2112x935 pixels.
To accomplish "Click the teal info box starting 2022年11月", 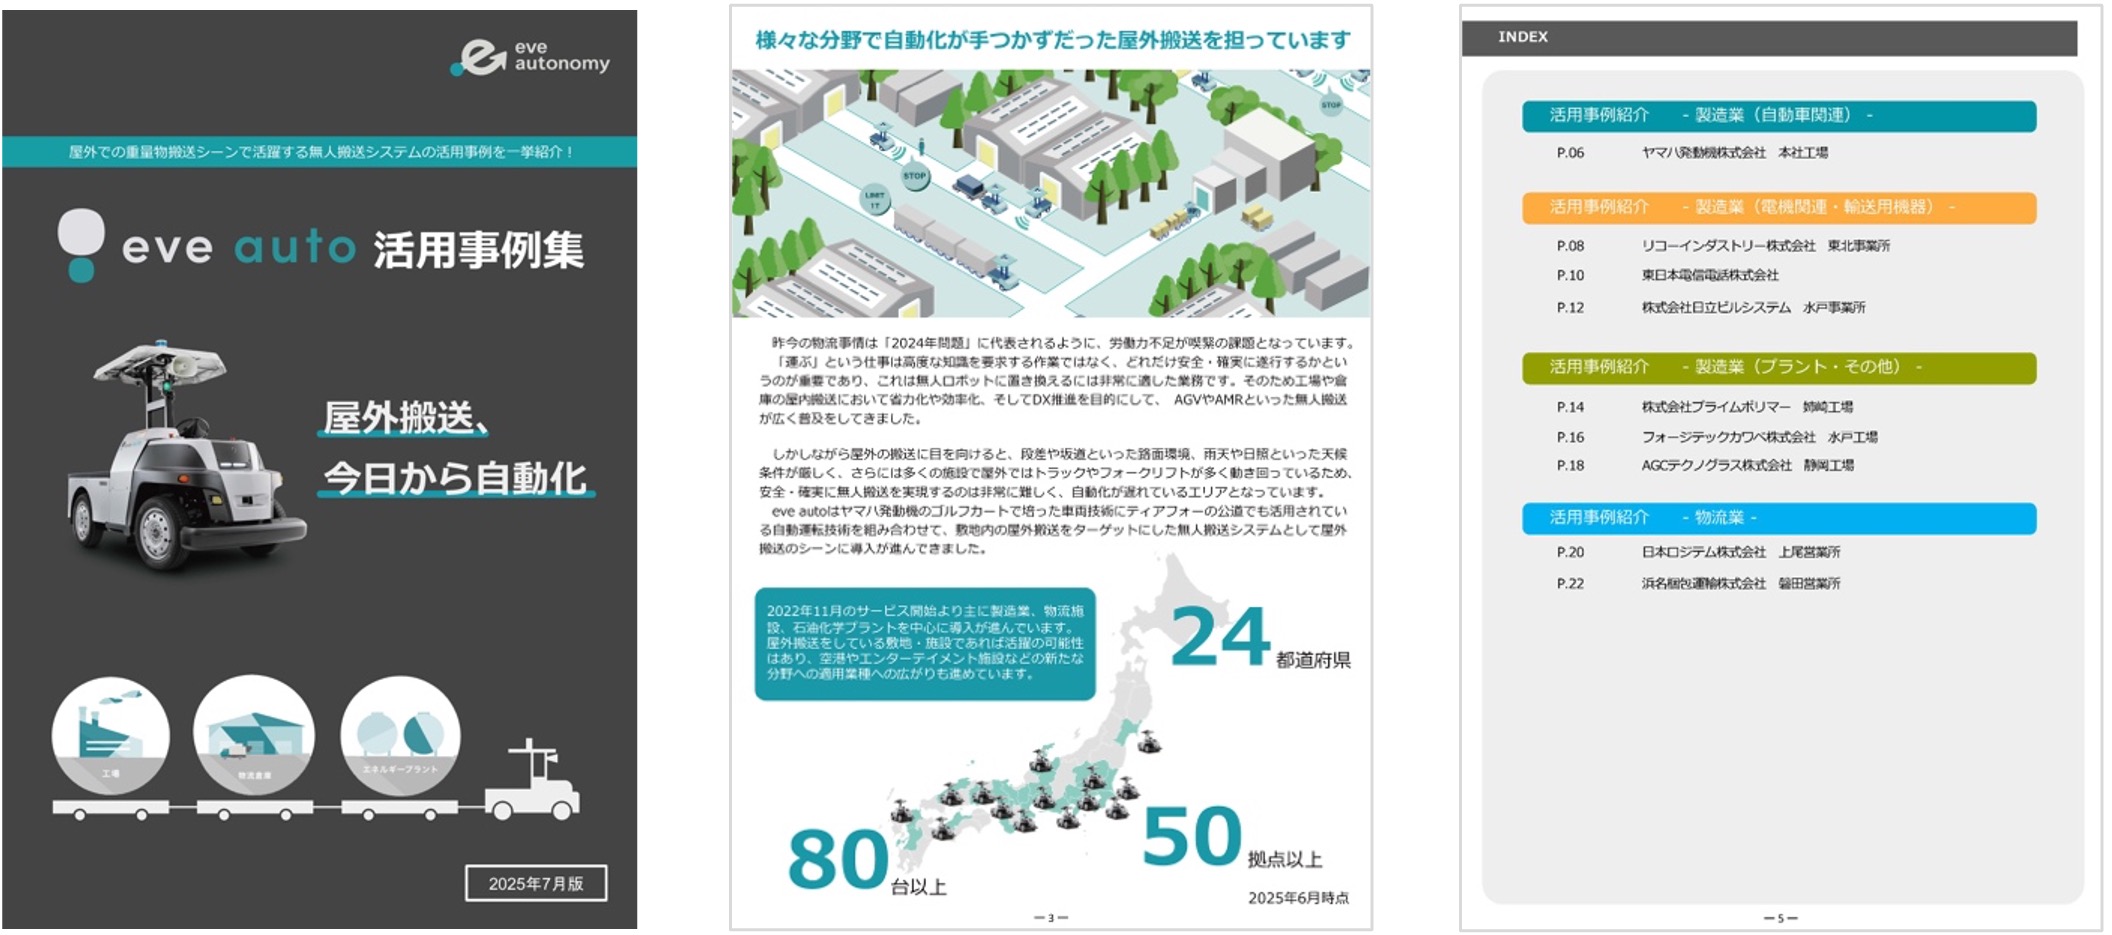I will [925, 643].
